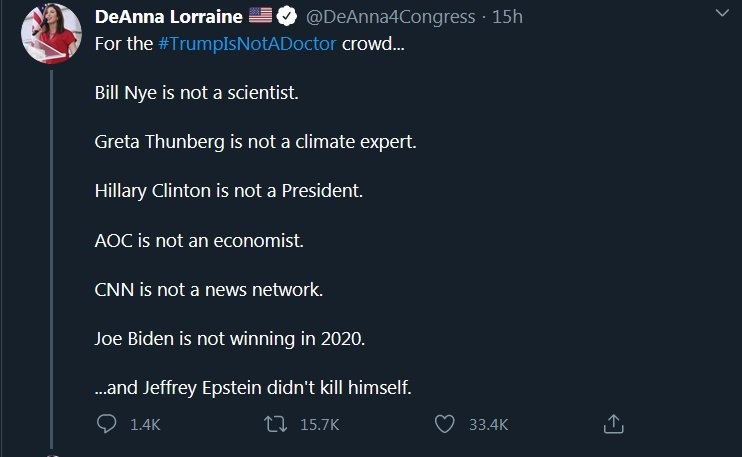Like the tweet with the heart icon
The height and width of the screenshot is (457, 742).
click(x=445, y=424)
